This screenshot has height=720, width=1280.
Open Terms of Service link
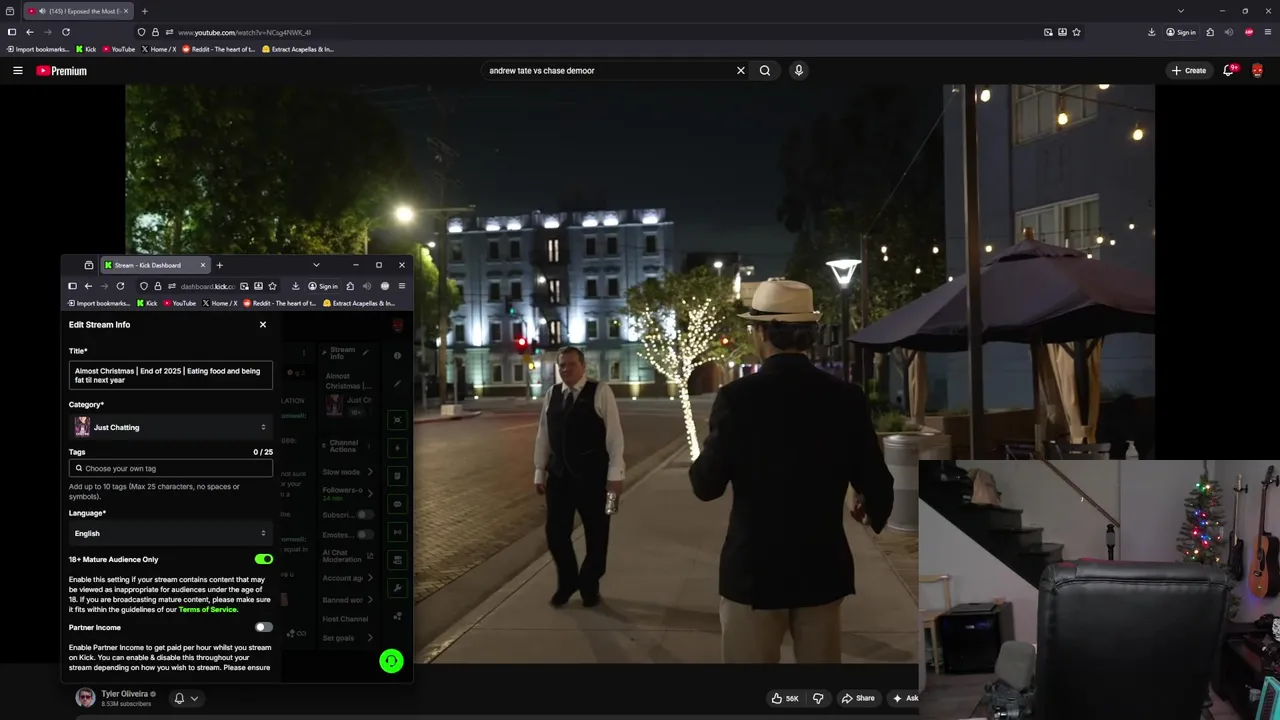pyautogui.click(x=208, y=609)
